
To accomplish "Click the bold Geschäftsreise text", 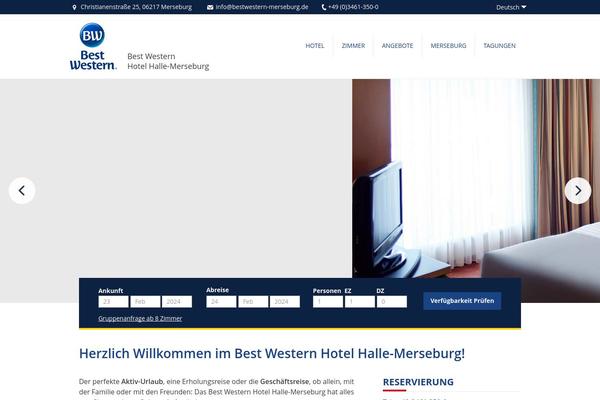I will click(284, 382).
